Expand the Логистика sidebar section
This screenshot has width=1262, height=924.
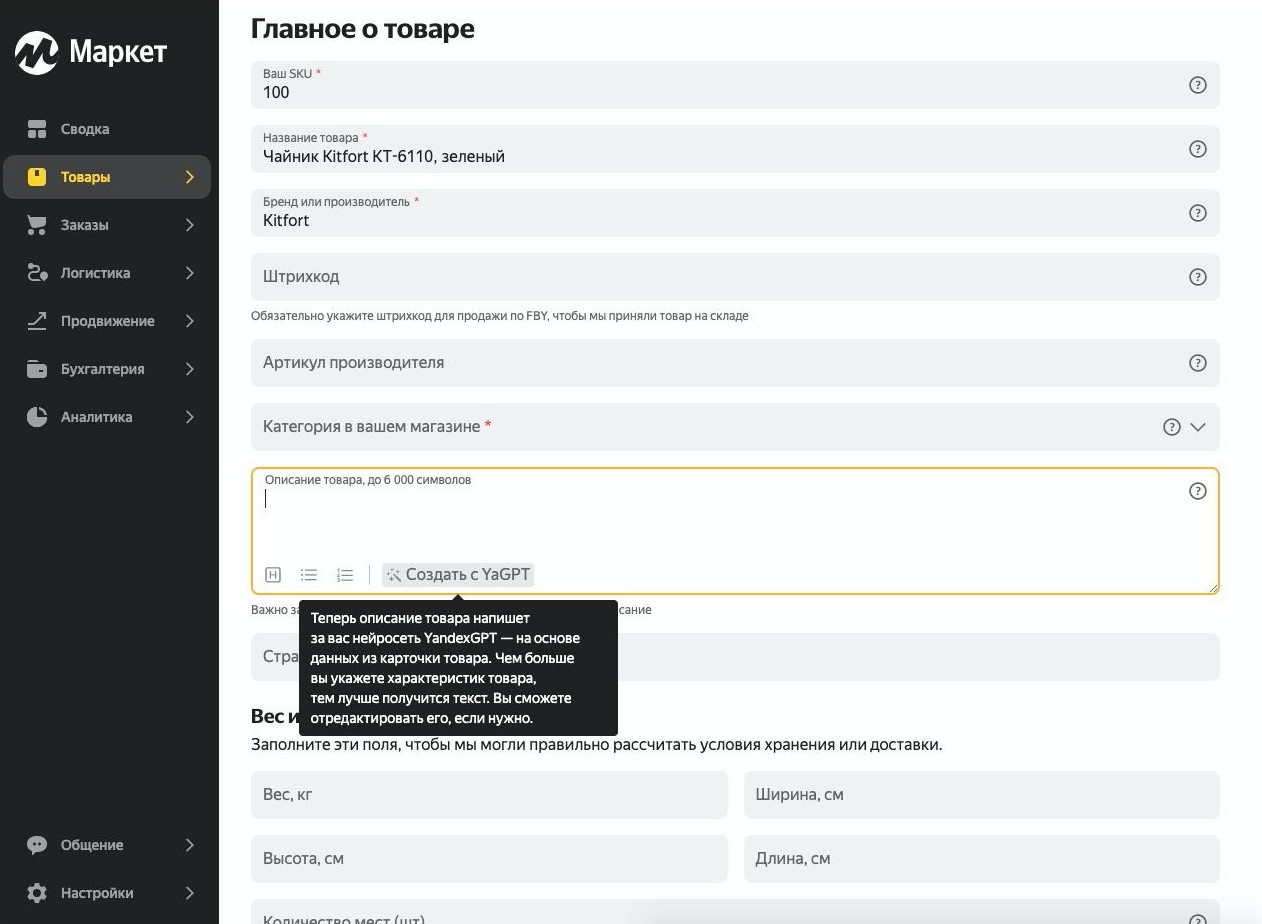(107, 273)
